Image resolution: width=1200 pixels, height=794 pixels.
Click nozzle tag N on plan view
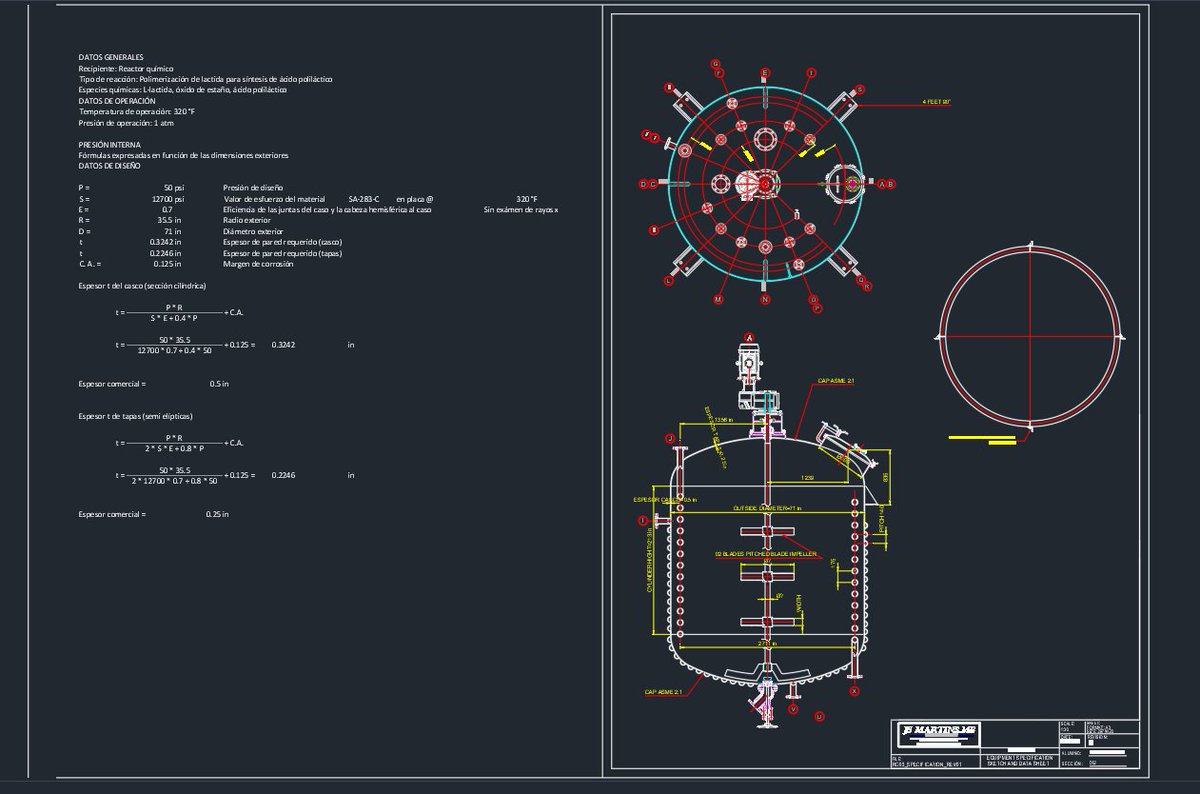765,299
